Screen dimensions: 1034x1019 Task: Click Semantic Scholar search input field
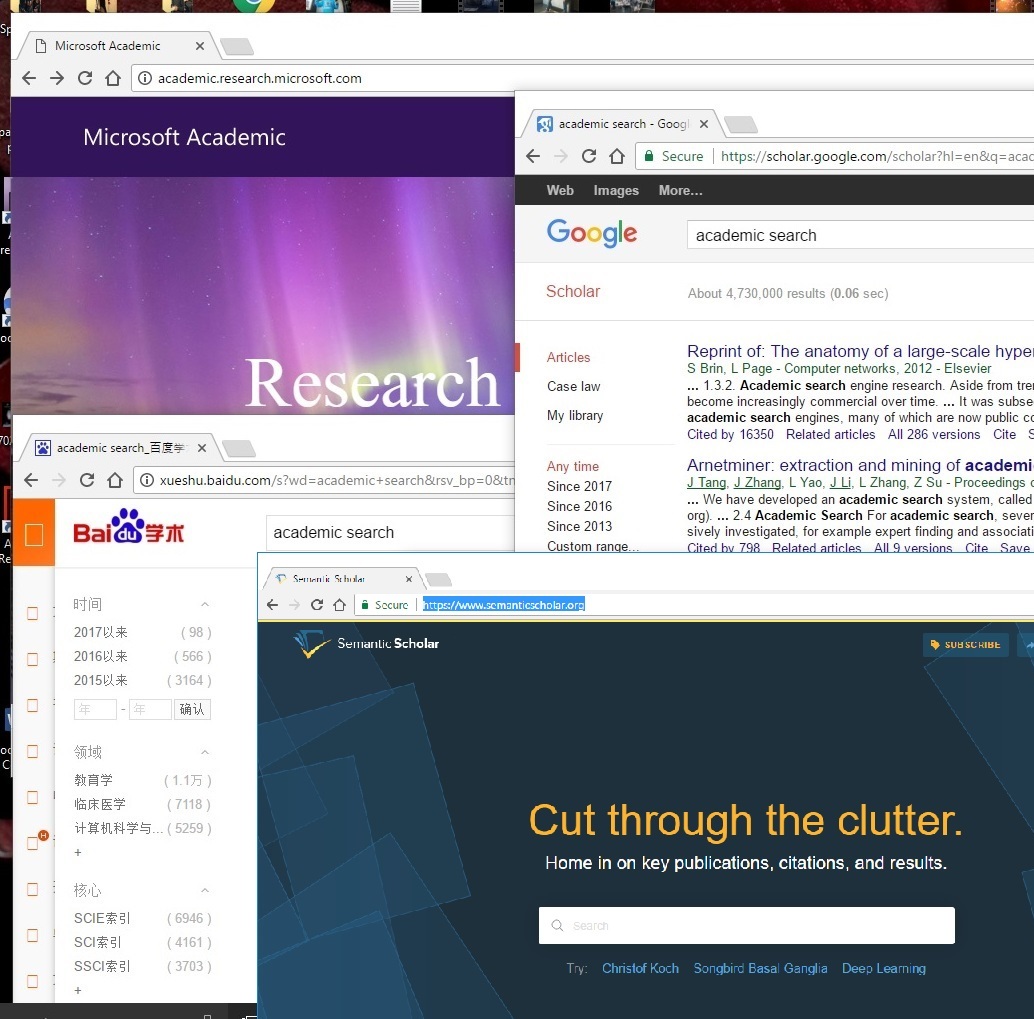pyautogui.click(x=746, y=925)
